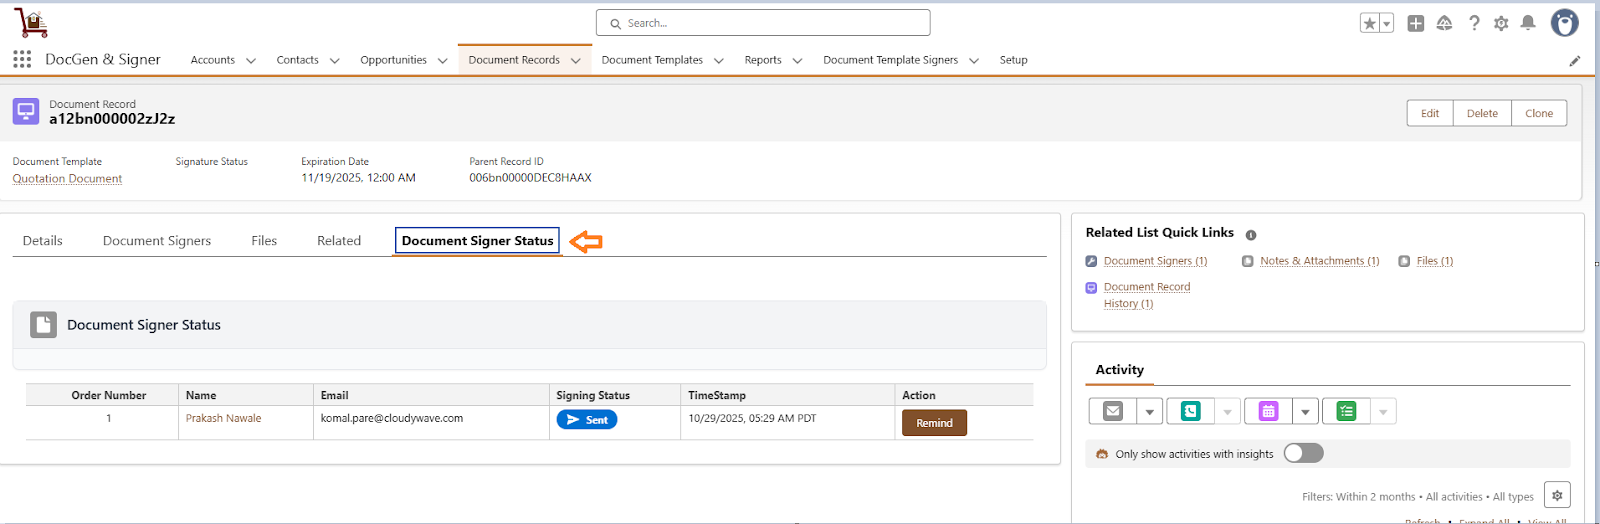Screen dimensions: 1600x524
Task: Open the Notifications bell icon
Action: coord(1528,23)
